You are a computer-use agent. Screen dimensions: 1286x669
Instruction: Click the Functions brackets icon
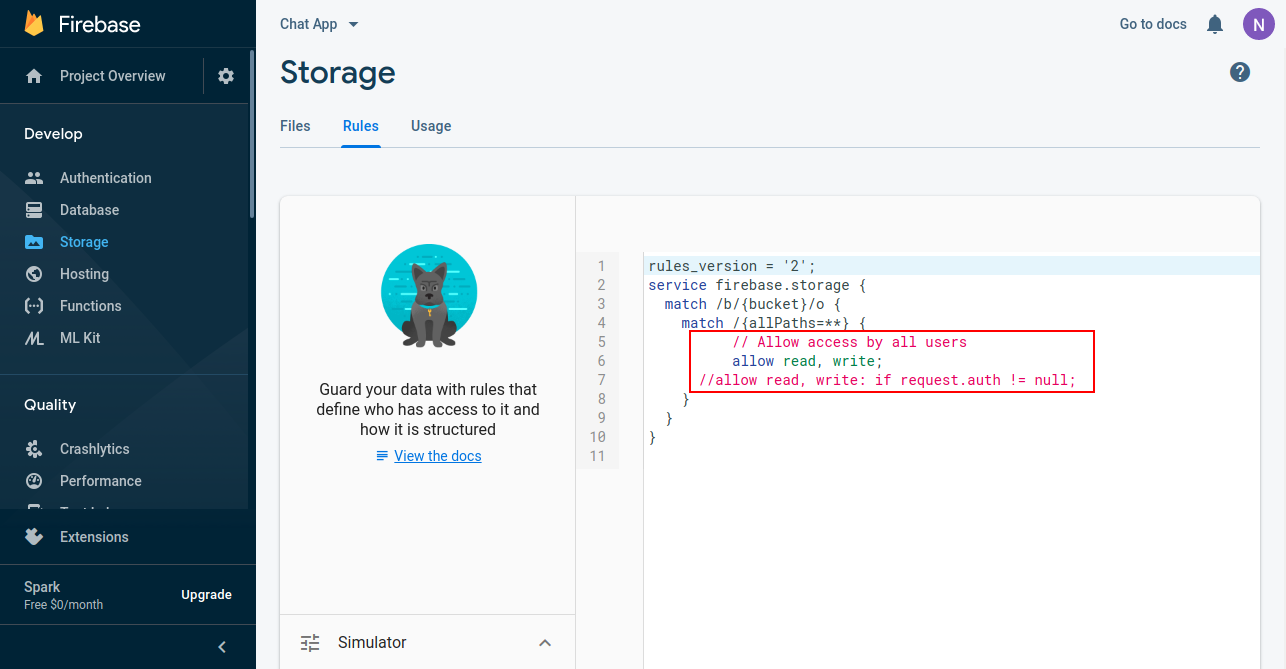coord(34,306)
